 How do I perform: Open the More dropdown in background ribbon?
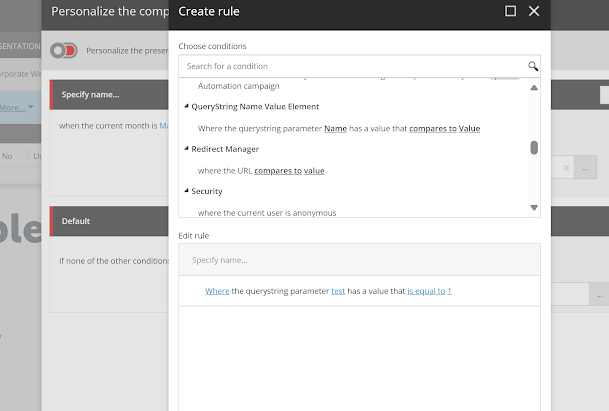point(17,108)
